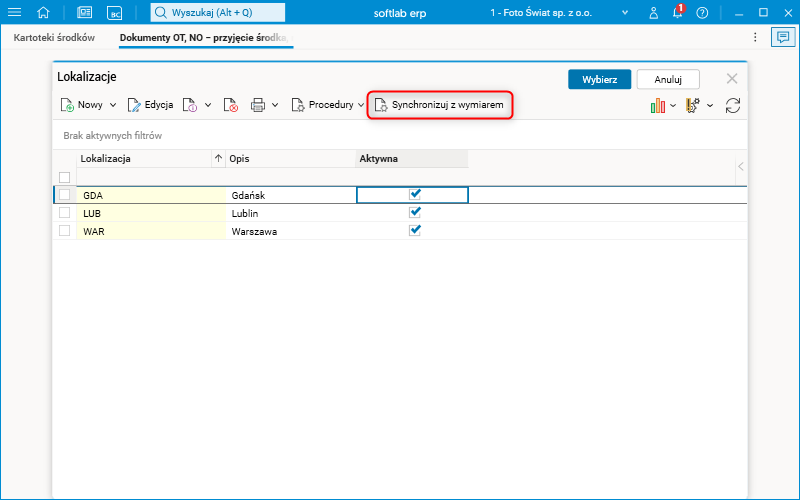800x500 pixels.
Task: Toggle the select-all rows checkbox
Action: (x=64, y=178)
